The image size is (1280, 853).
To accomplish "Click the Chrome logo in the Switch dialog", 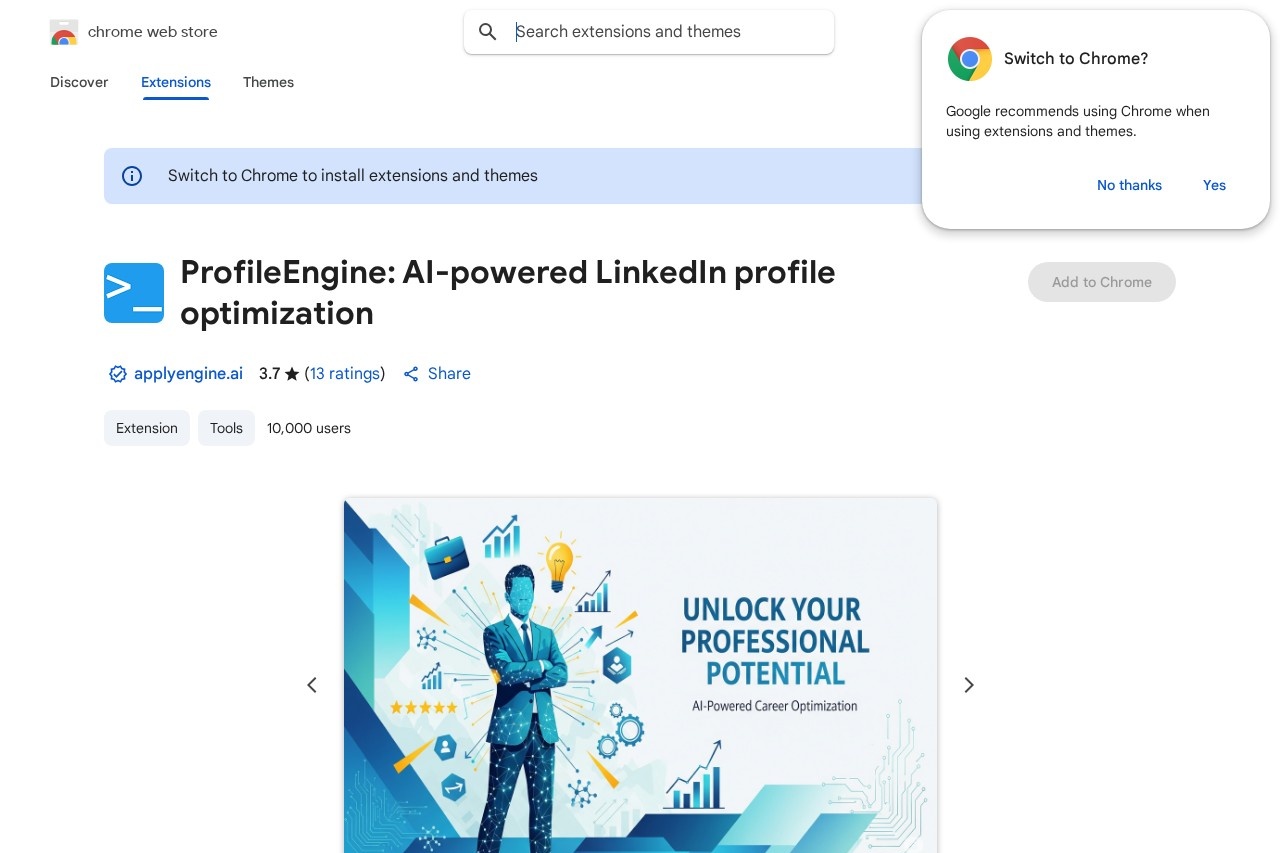I will click(969, 59).
